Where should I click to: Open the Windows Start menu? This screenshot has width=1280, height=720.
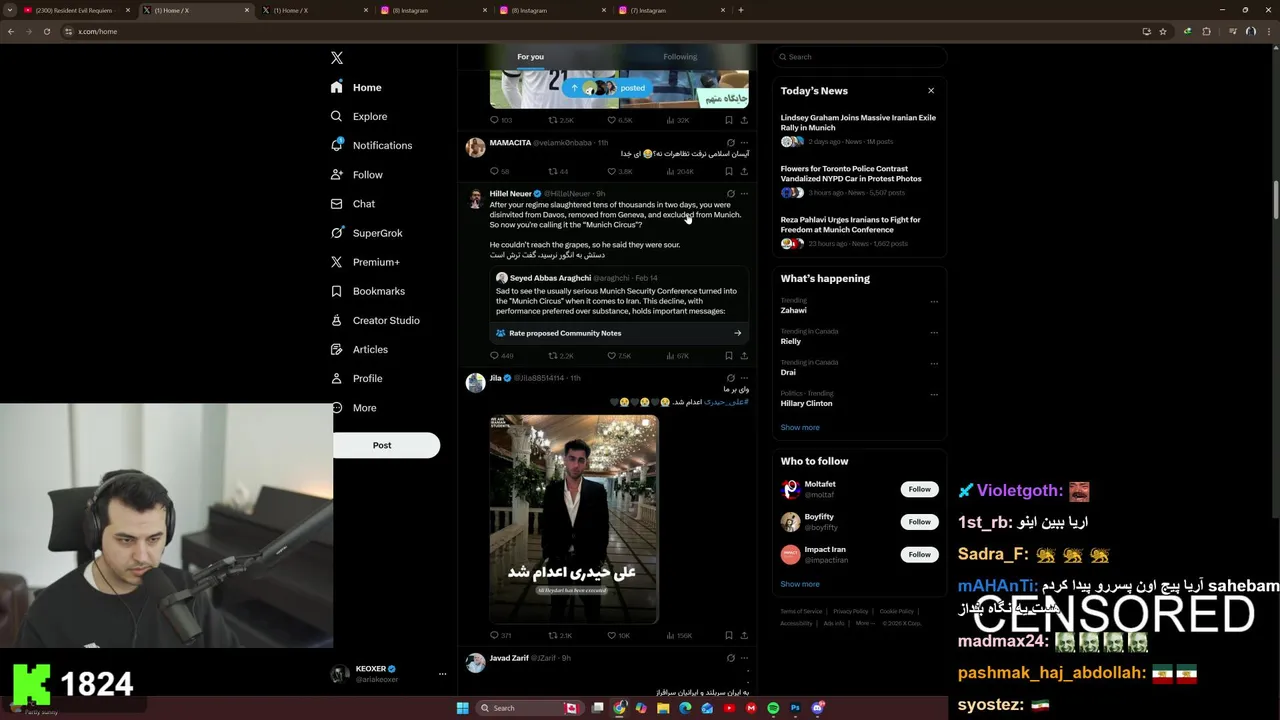tap(462, 708)
